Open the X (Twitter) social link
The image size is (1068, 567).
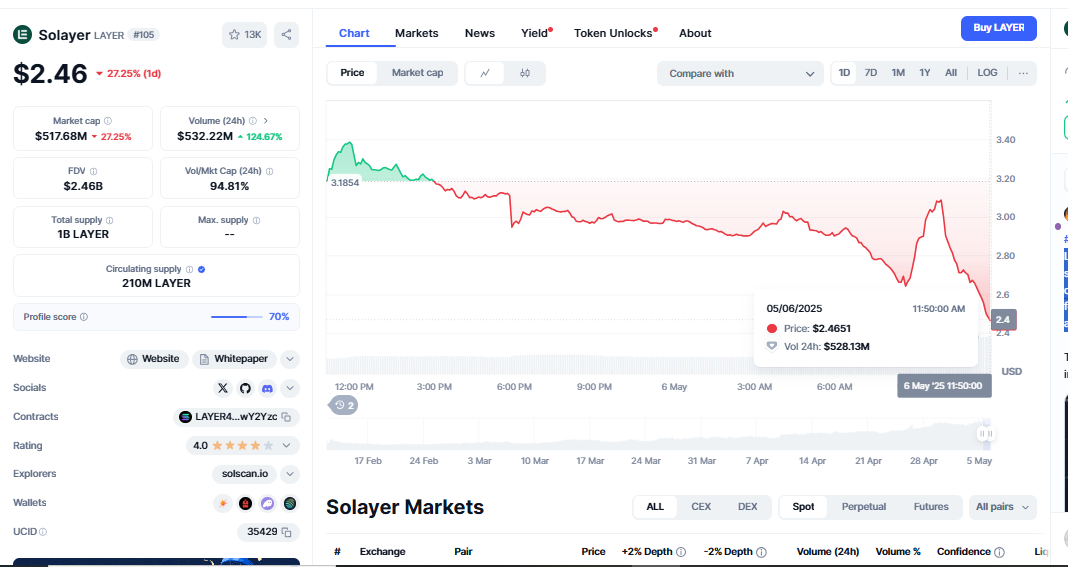223,388
